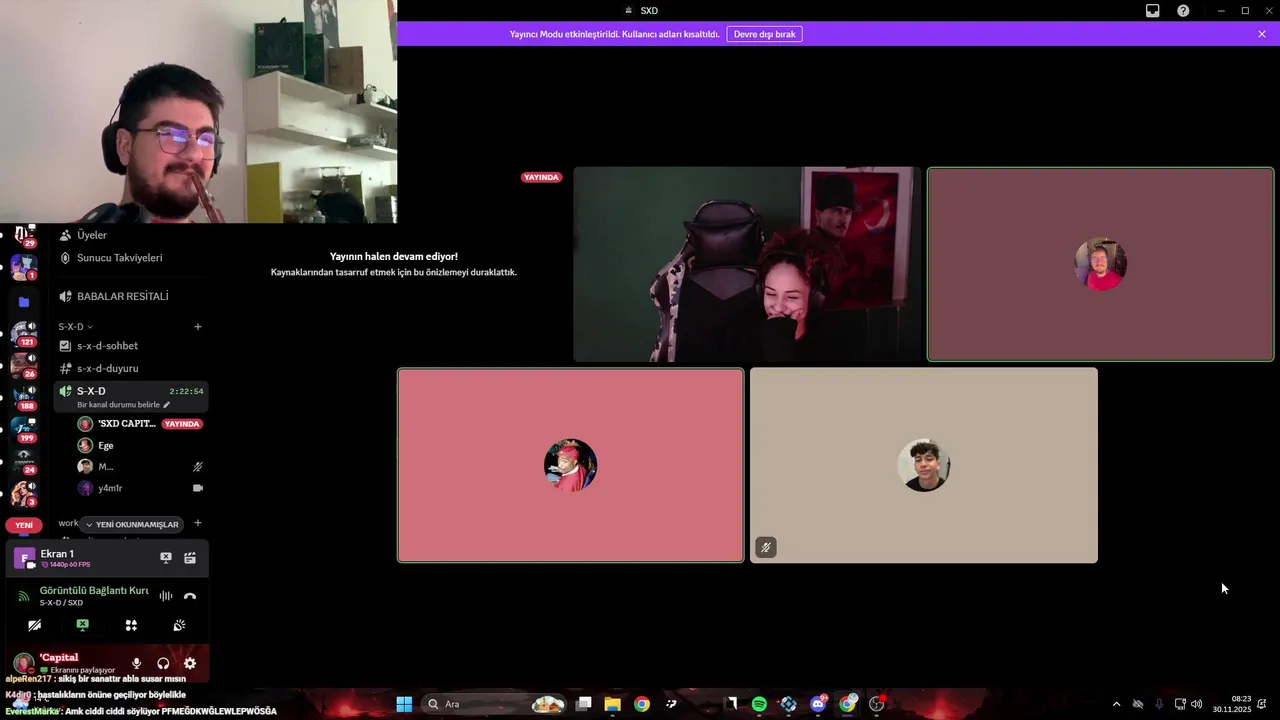The height and width of the screenshot is (720, 1280).
Task: Turn on the camera toggle
Action: coord(34,625)
